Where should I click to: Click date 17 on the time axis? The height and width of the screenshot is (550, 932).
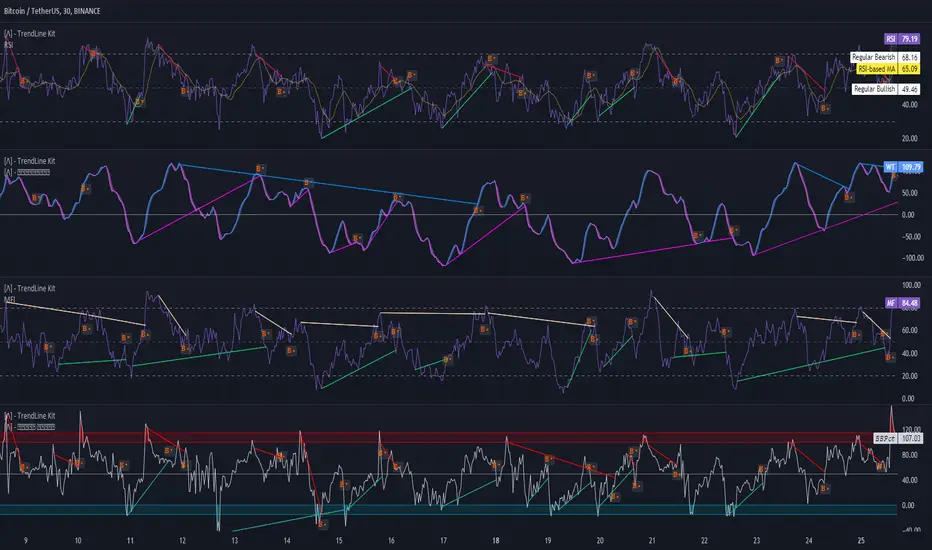tap(443, 541)
